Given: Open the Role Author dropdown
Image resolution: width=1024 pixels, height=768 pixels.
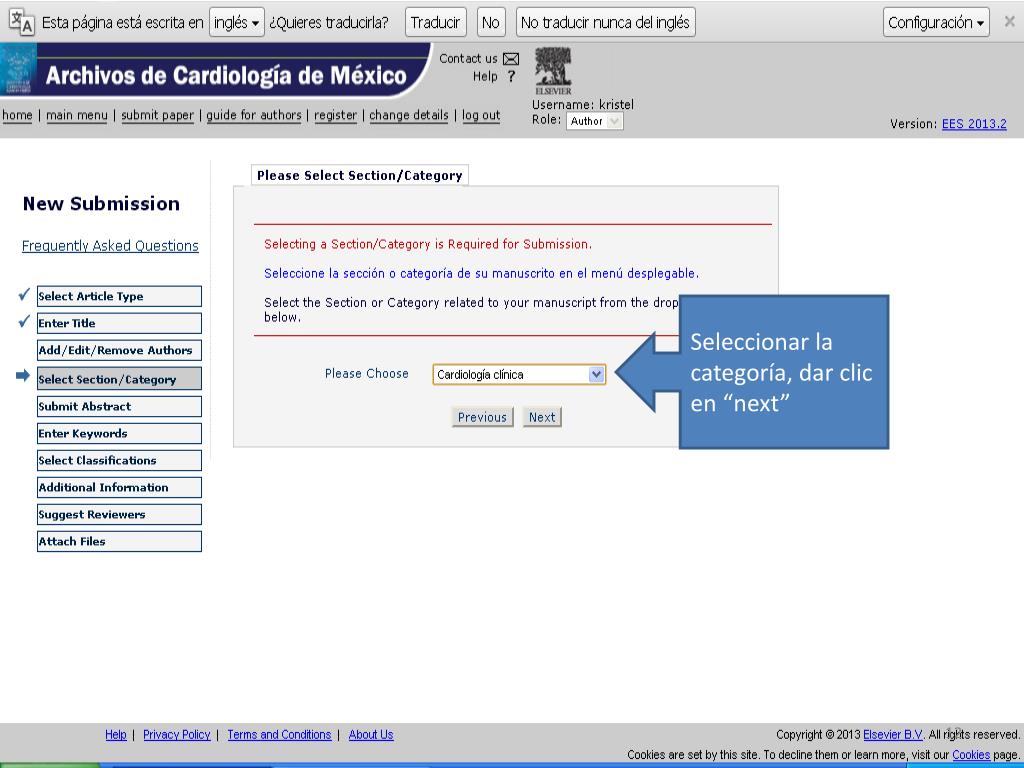Looking at the screenshot, I should (x=594, y=121).
